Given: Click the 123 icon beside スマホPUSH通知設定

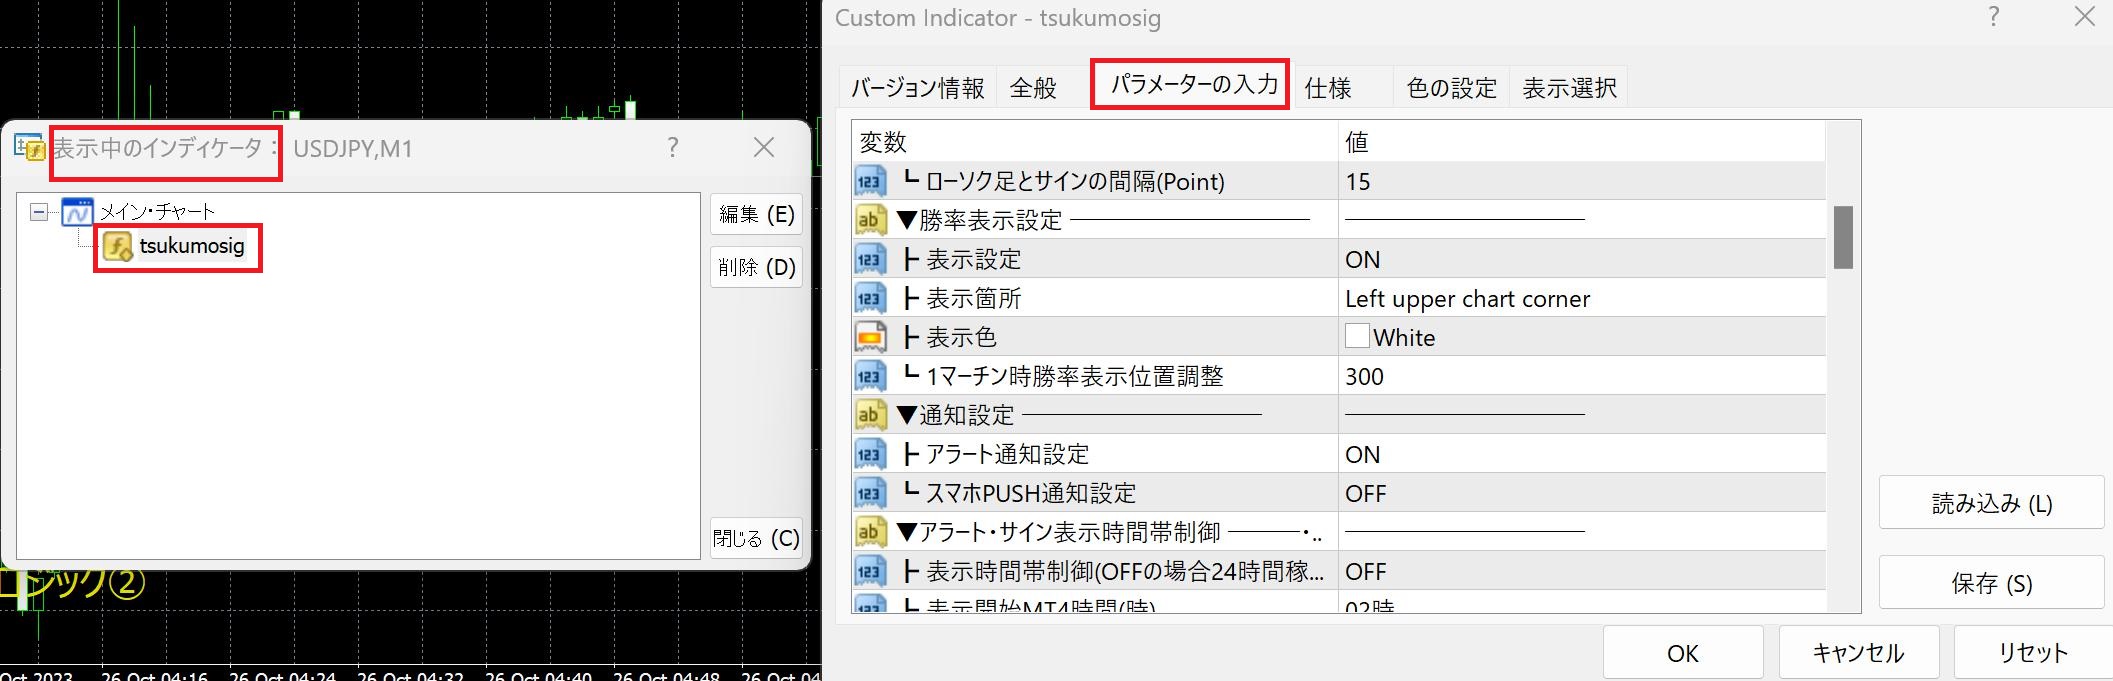Looking at the screenshot, I should click(870, 494).
